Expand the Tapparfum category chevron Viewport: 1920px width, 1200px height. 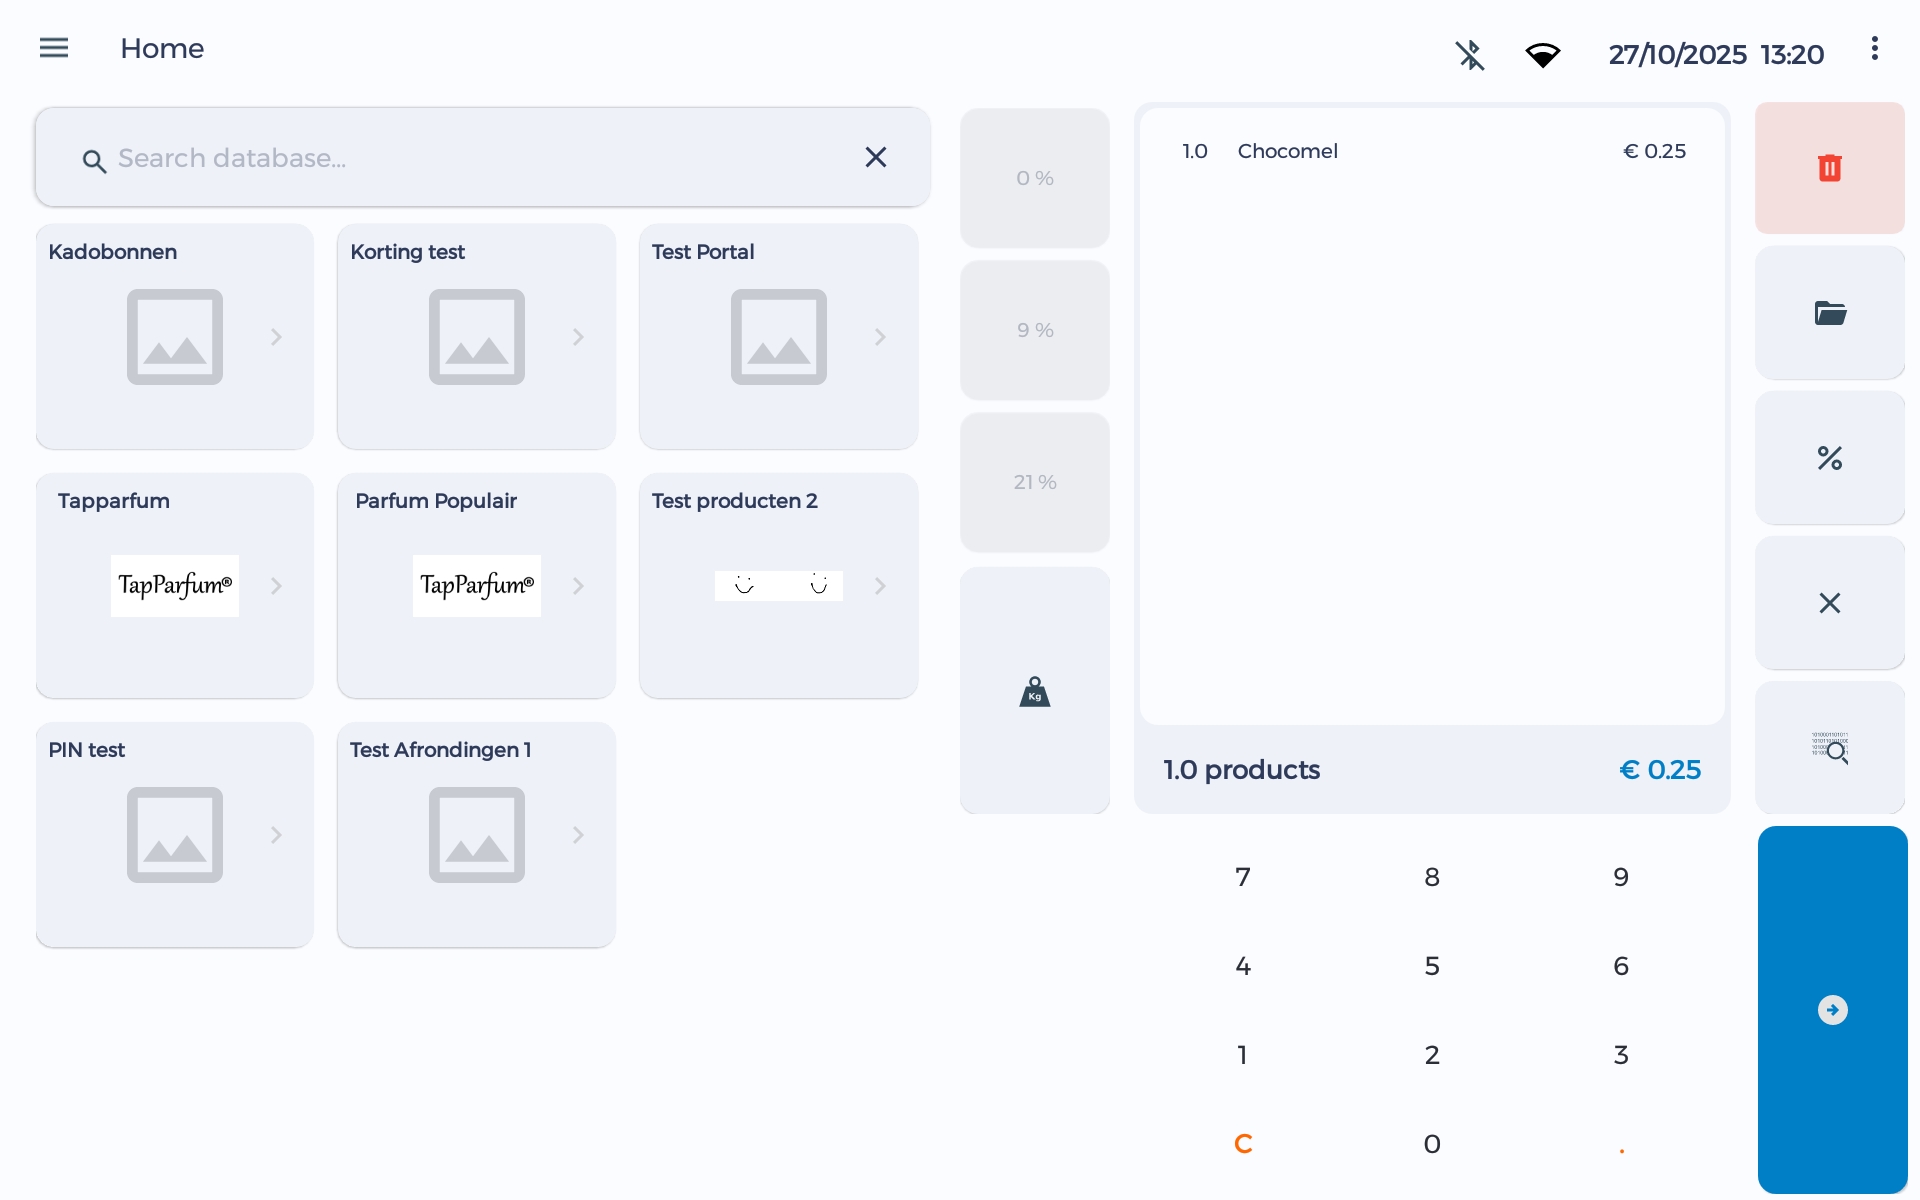[277, 586]
